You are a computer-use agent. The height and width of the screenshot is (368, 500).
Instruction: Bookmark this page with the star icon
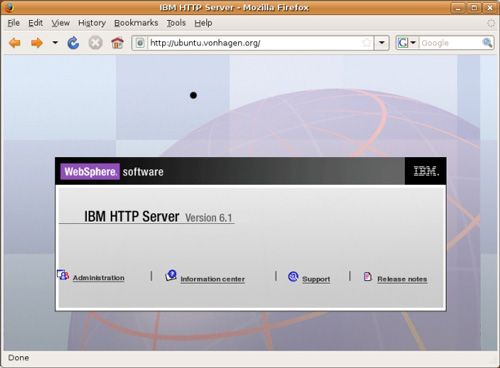click(367, 43)
